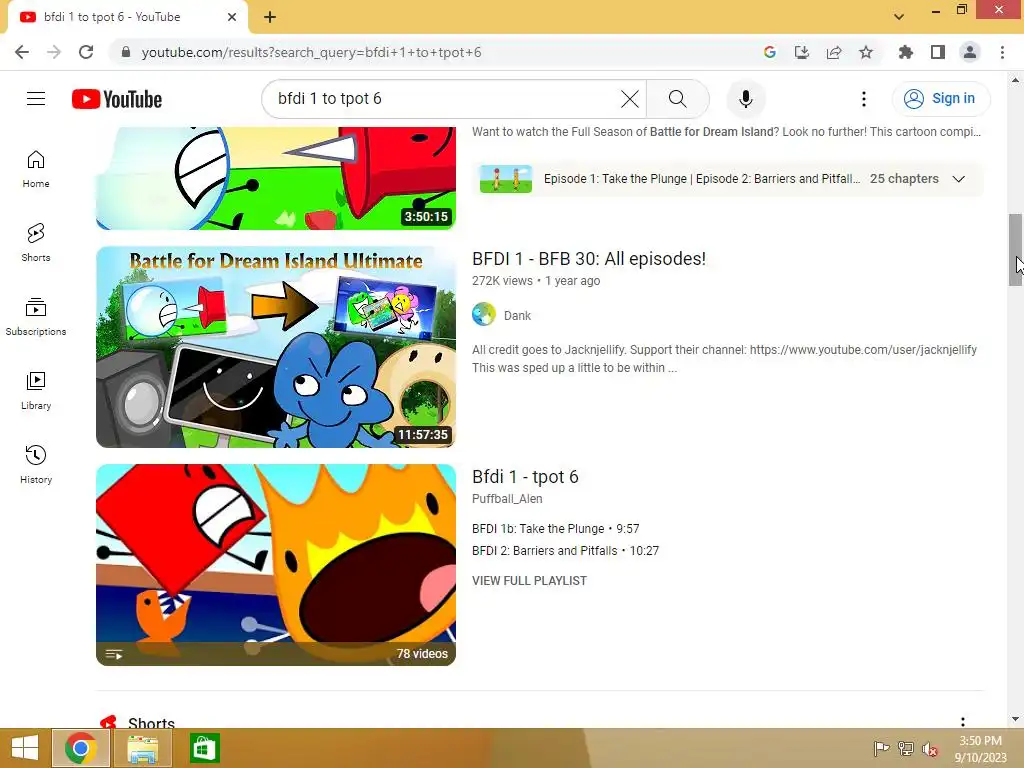
Task: Click the magnifying glass search button
Action: [x=678, y=99]
